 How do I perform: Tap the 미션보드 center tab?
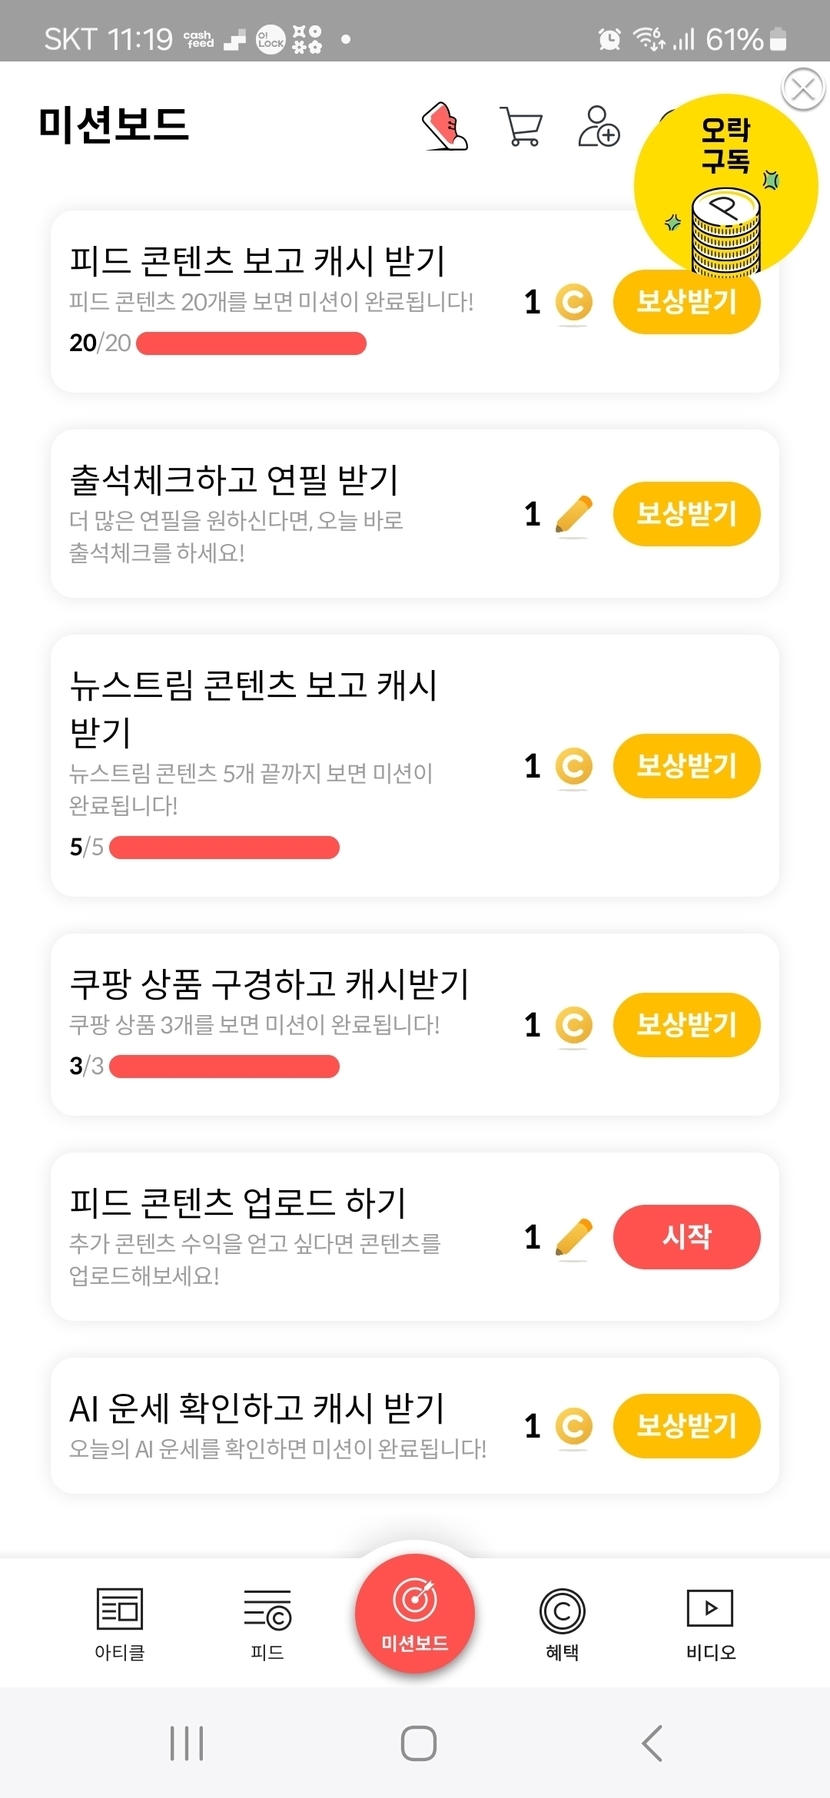pos(414,1612)
